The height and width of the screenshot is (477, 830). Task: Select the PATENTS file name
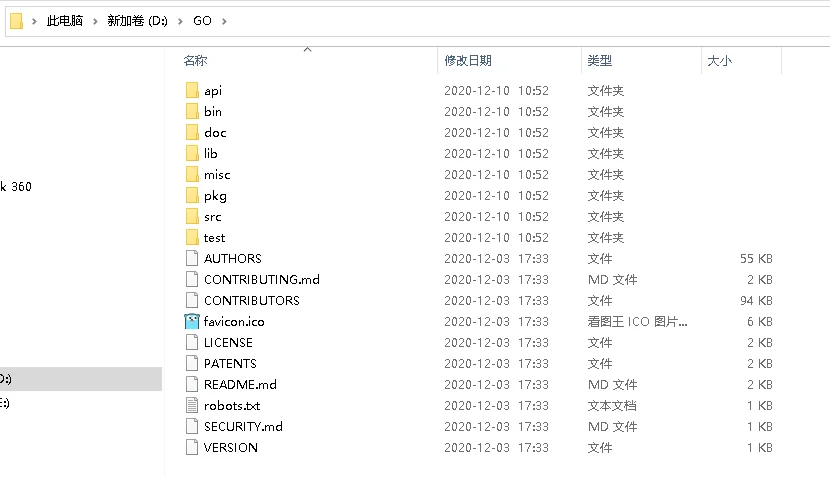pyautogui.click(x=230, y=364)
